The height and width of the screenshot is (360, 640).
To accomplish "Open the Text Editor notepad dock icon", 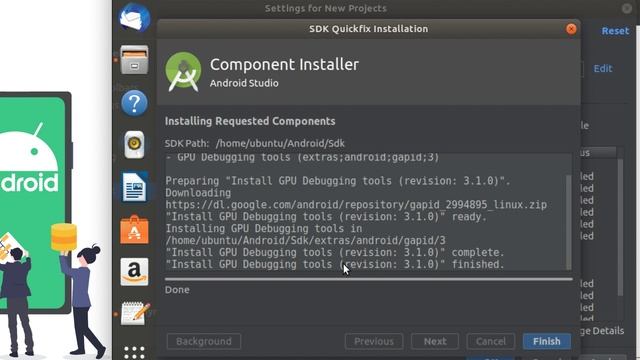I will point(135,313).
